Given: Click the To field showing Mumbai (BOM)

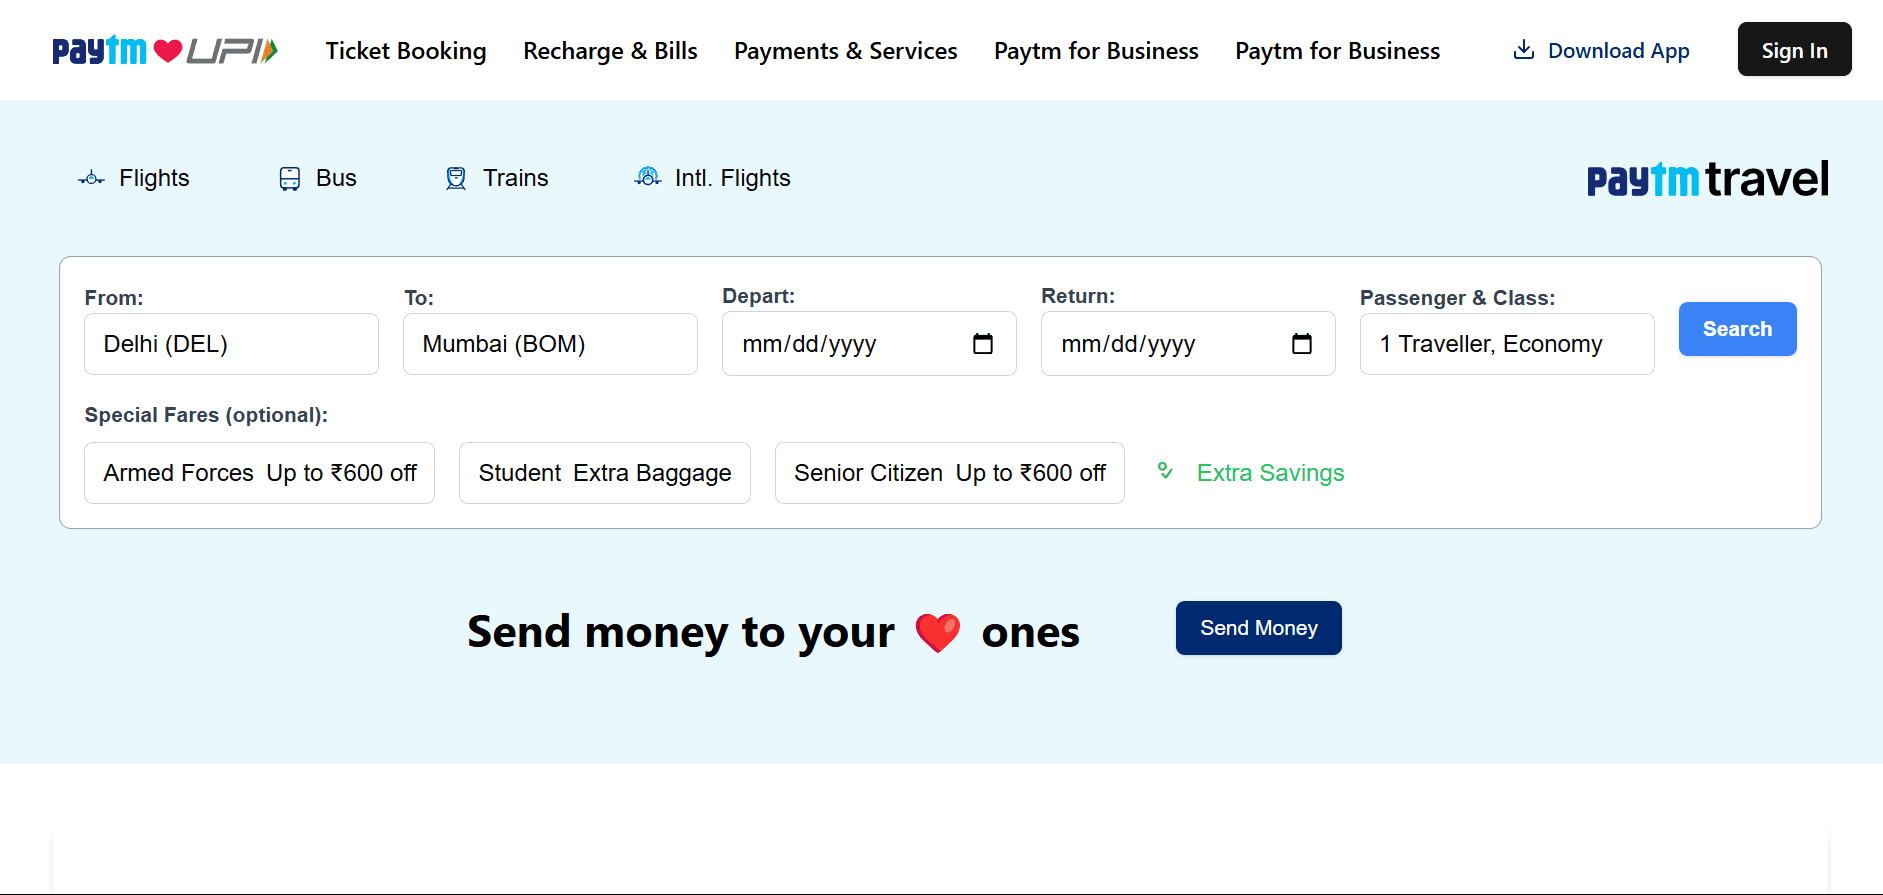Looking at the screenshot, I should coord(551,344).
